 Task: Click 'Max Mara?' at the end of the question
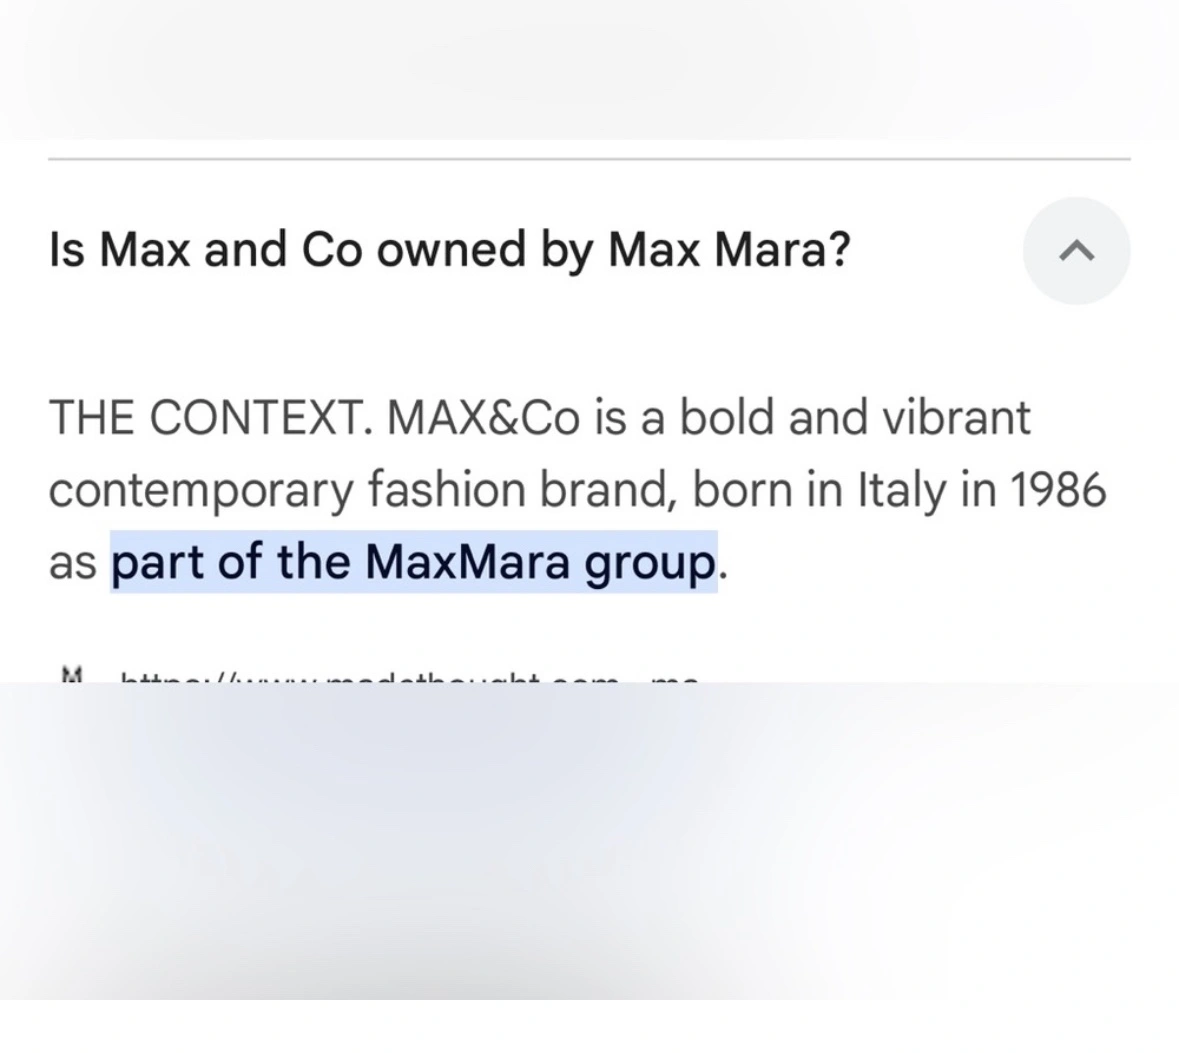coord(729,250)
